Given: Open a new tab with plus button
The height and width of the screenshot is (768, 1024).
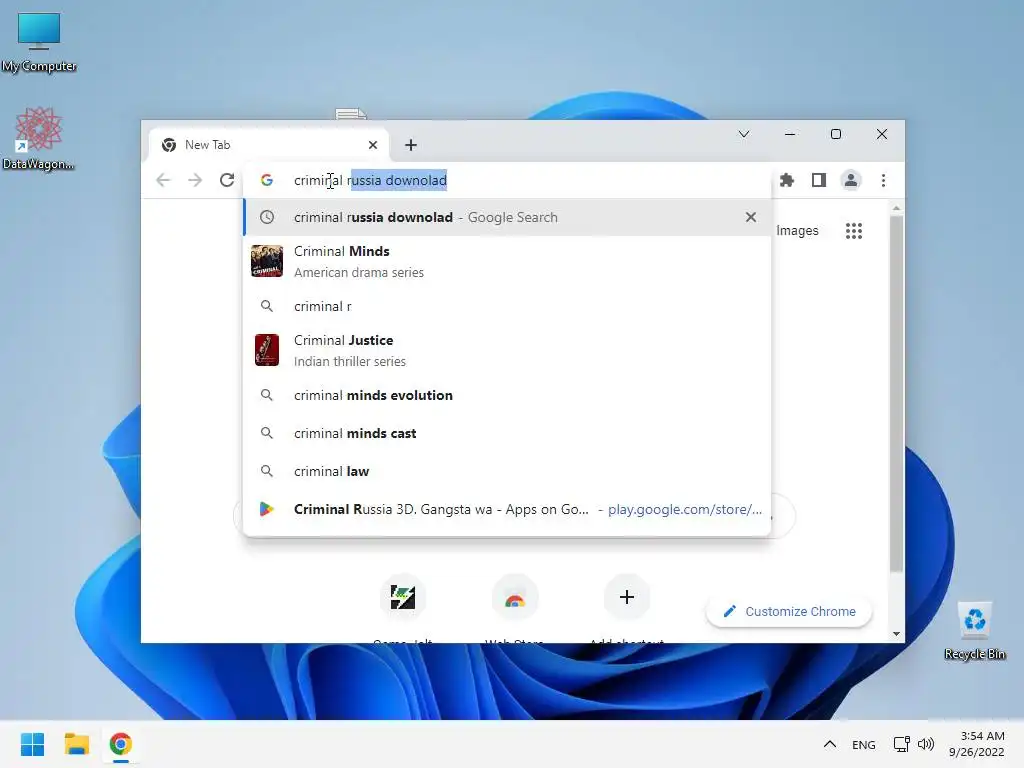Looking at the screenshot, I should click(411, 145).
